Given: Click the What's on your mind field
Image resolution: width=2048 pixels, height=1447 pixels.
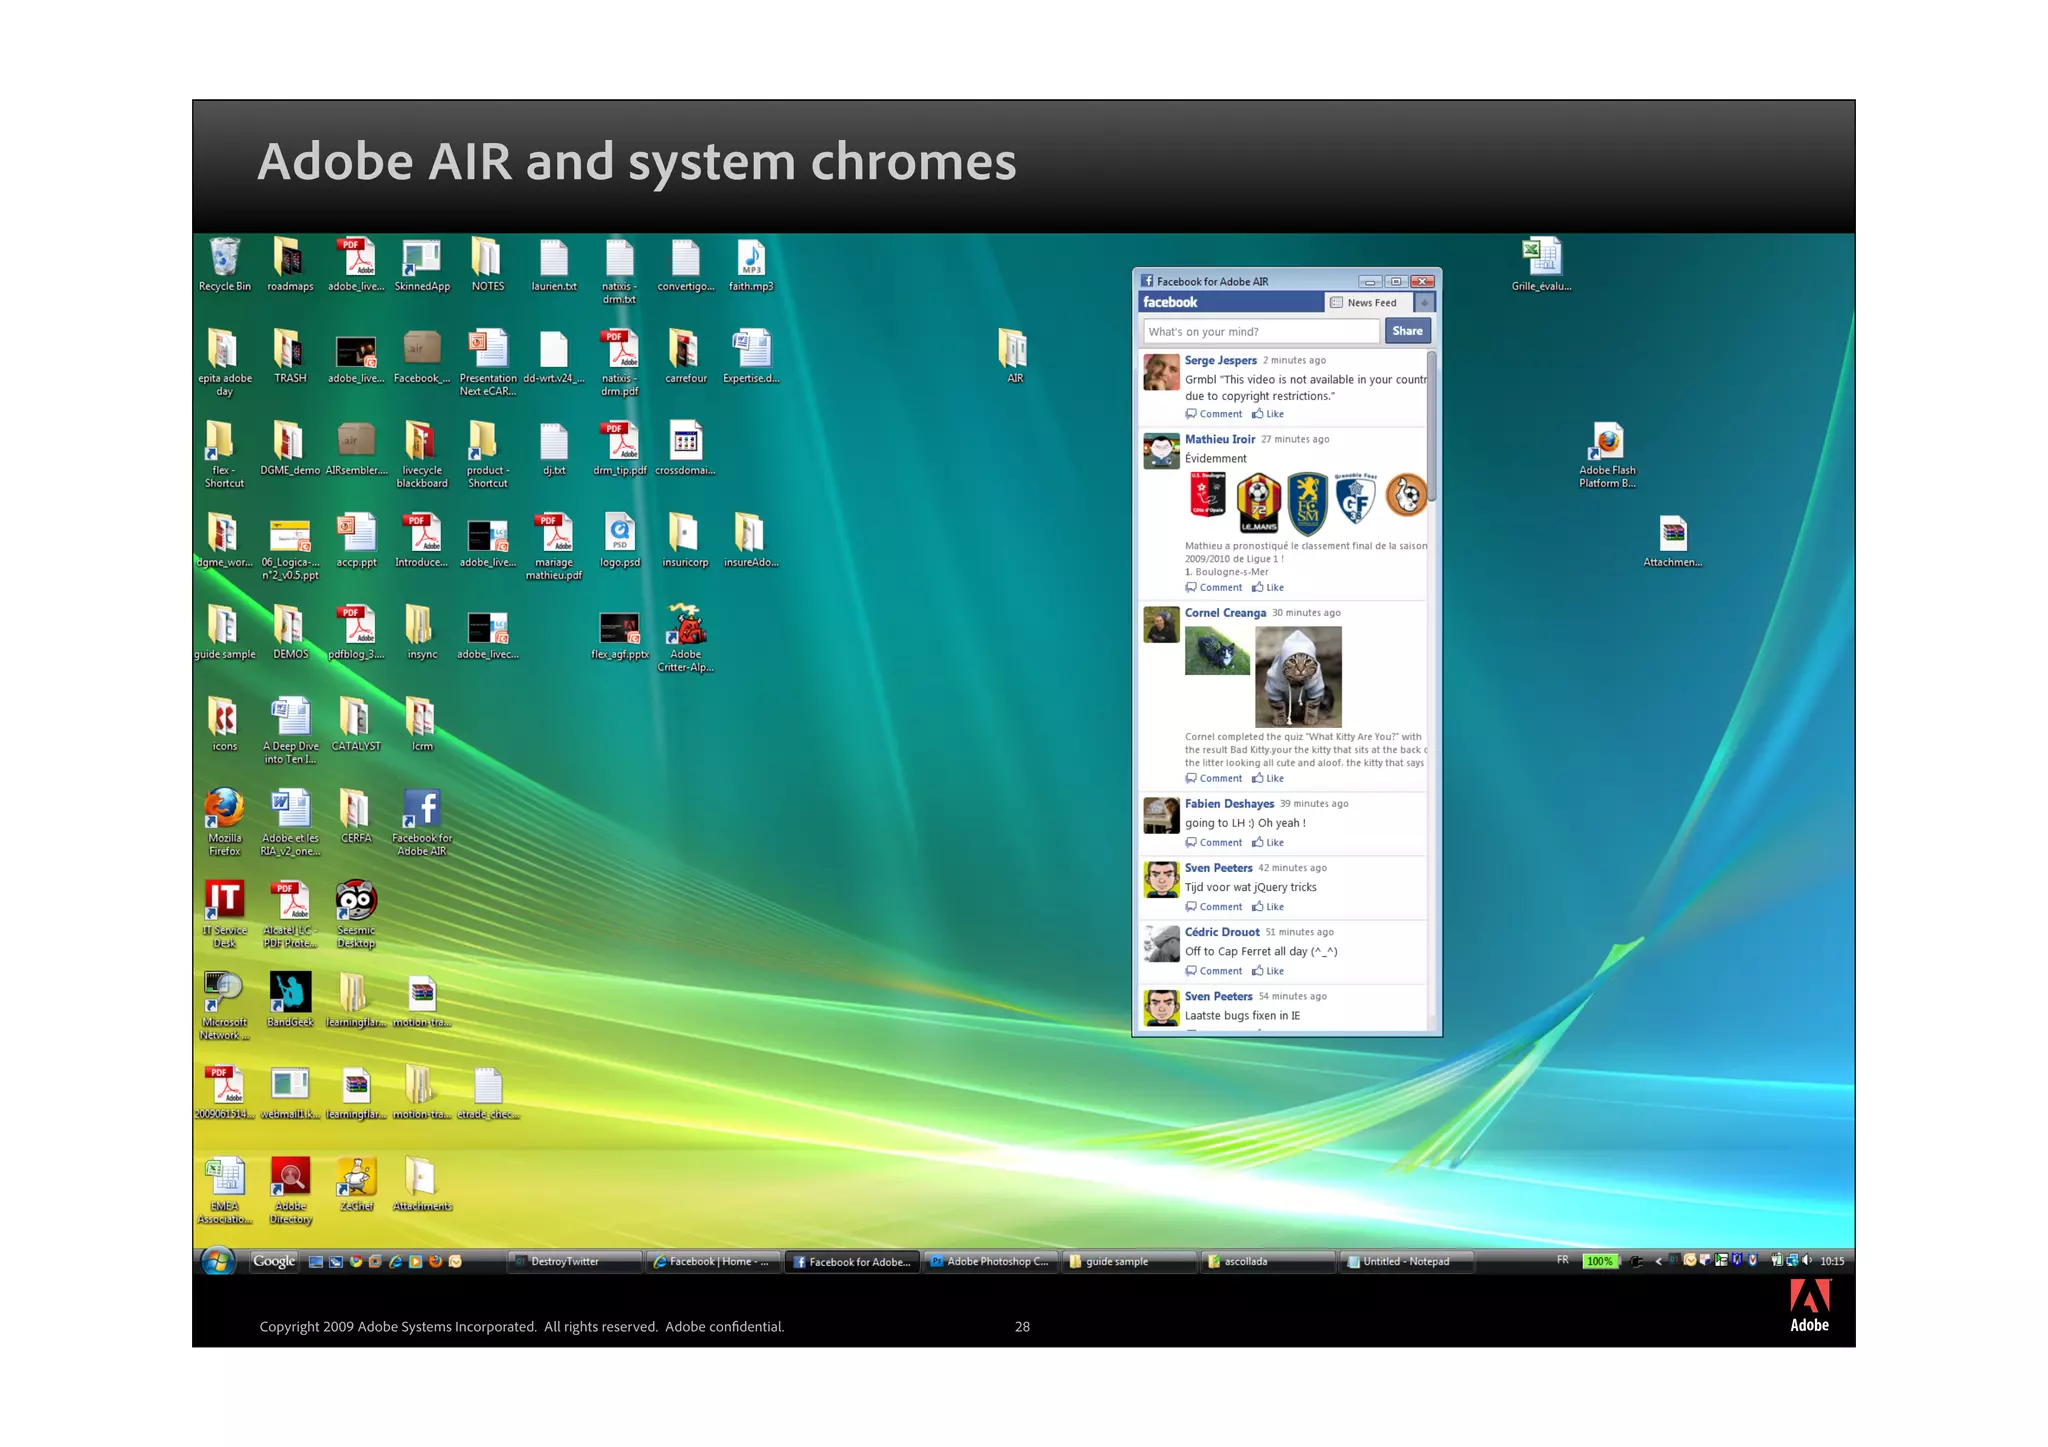Looking at the screenshot, I should [x=1260, y=331].
